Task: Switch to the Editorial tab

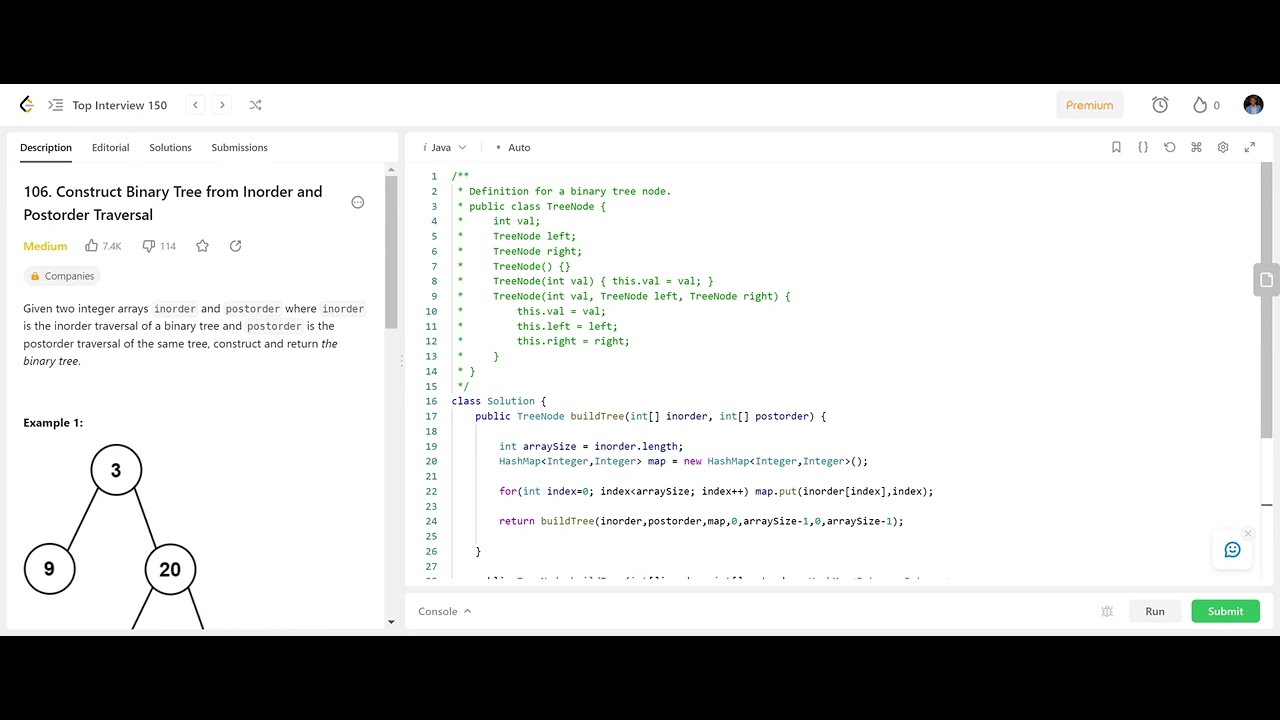Action: pos(110,147)
